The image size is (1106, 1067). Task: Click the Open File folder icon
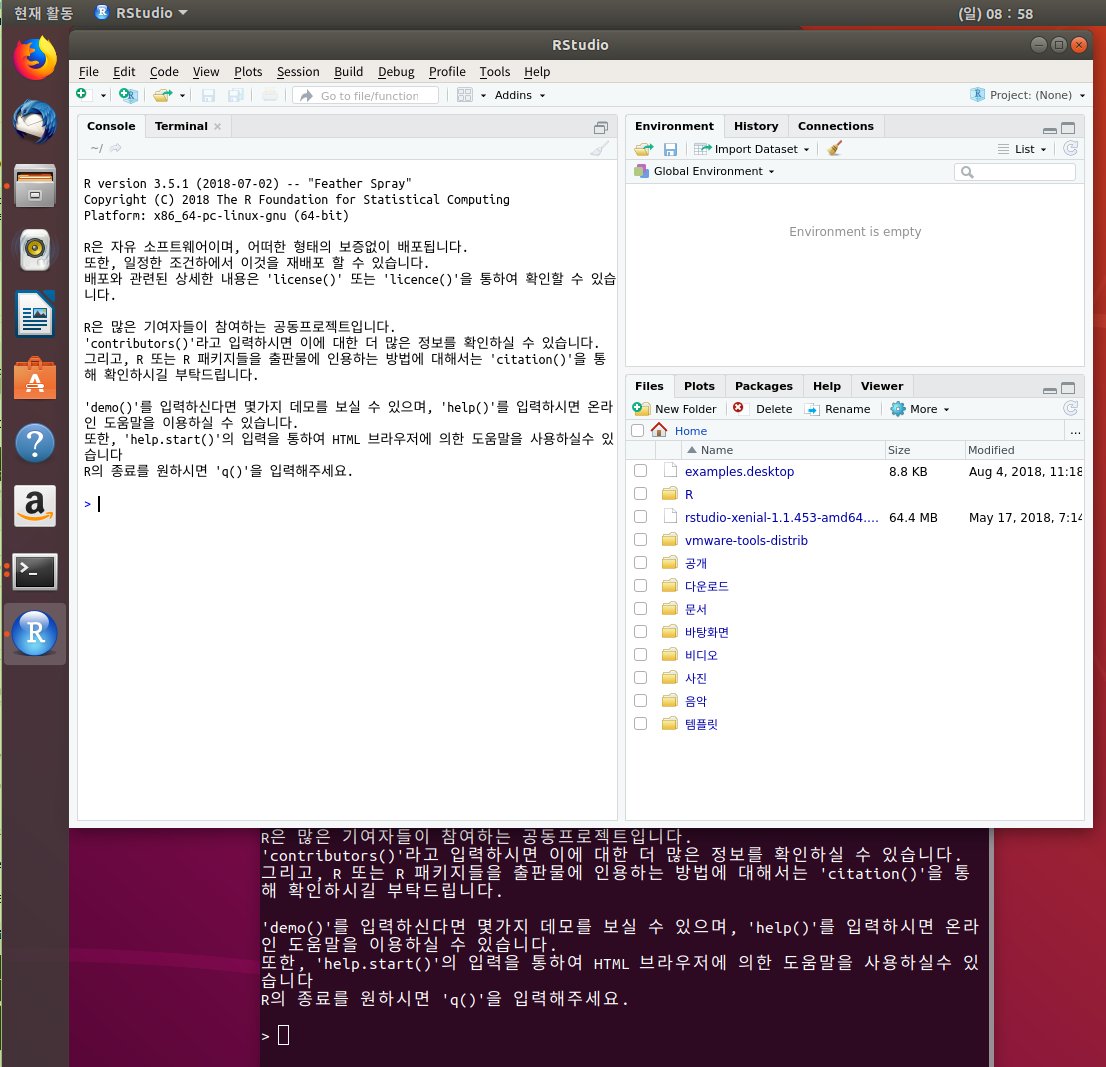tap(163, 94)
